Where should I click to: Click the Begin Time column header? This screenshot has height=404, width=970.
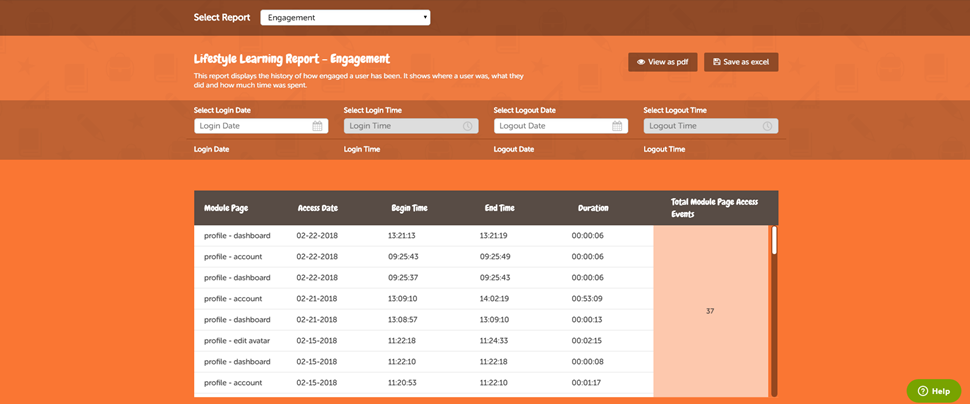409,208
